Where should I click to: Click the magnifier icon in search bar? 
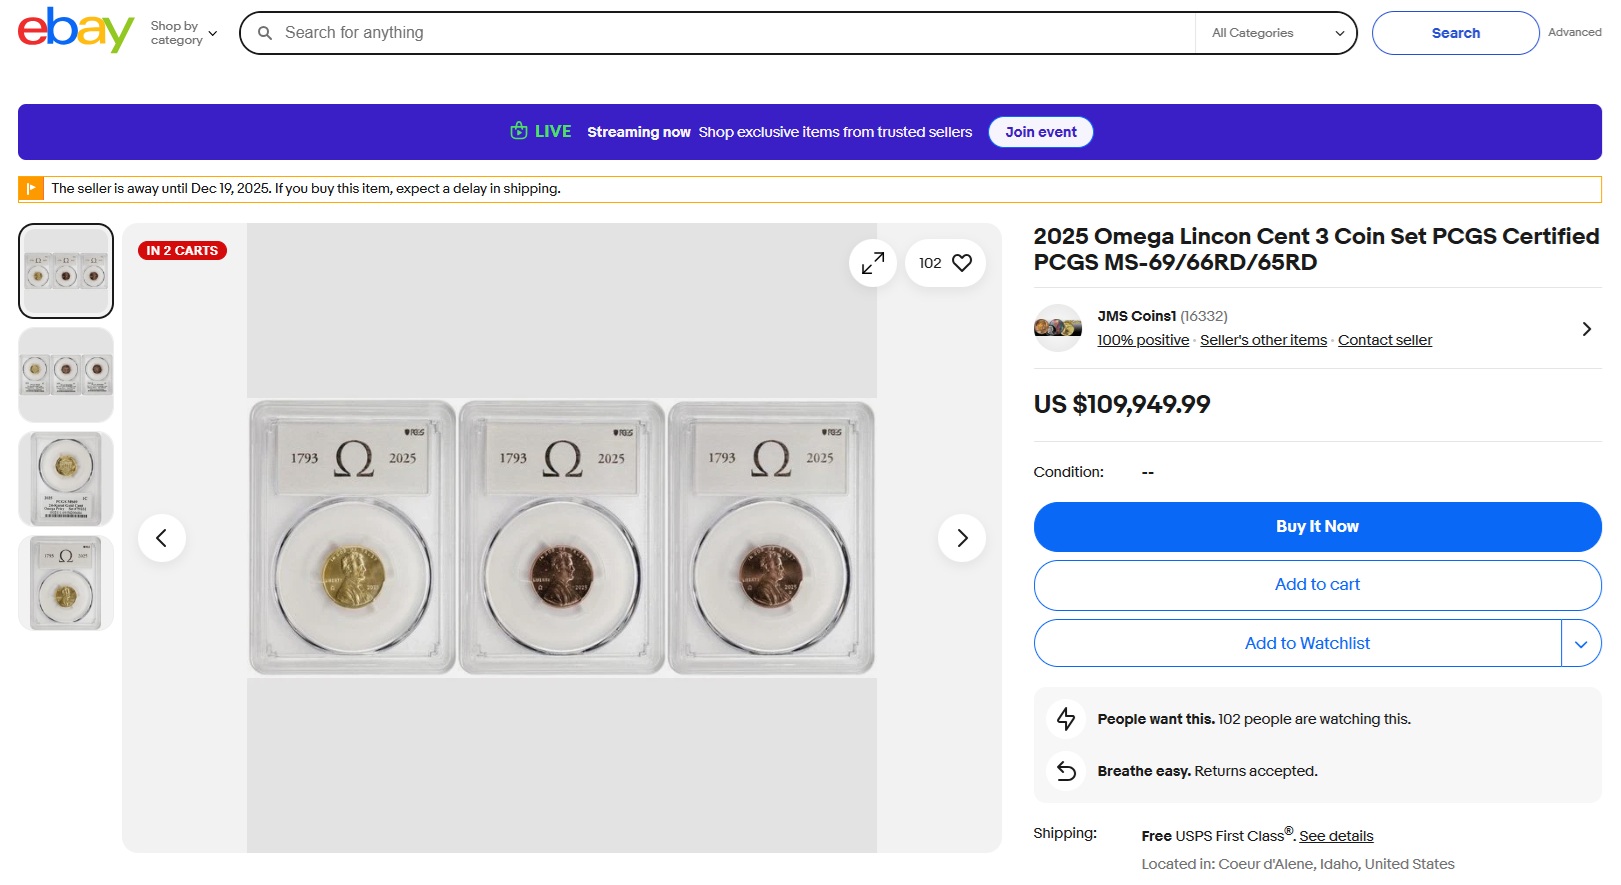click(x=265, y=33)
